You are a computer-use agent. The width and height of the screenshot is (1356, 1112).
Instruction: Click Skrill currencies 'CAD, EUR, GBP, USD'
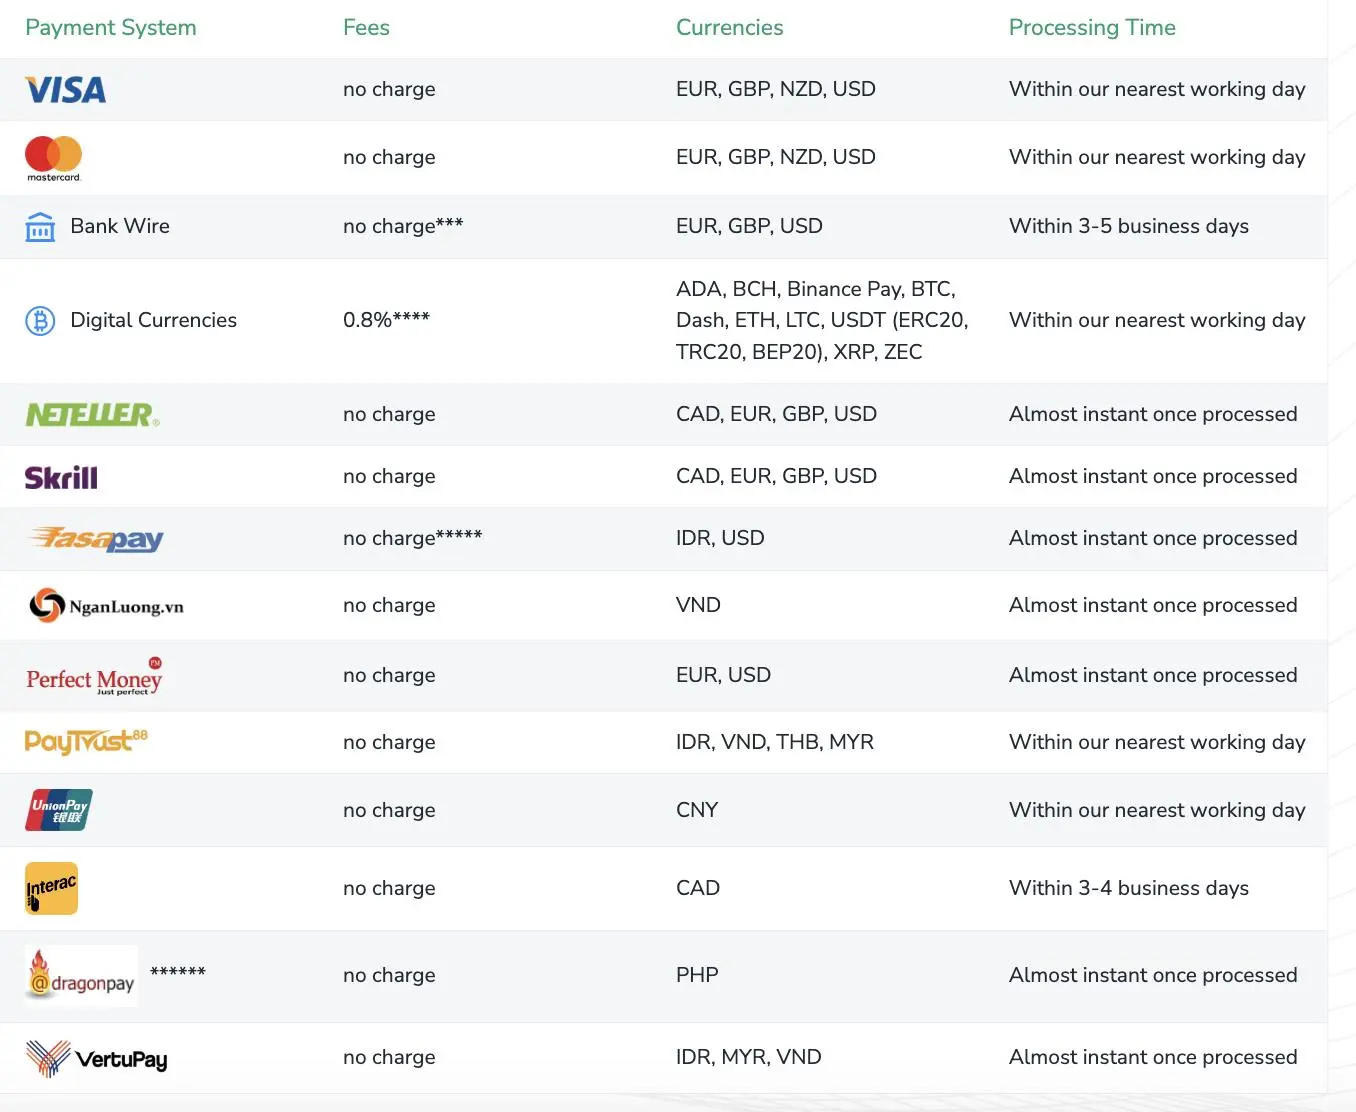(776, 476)
